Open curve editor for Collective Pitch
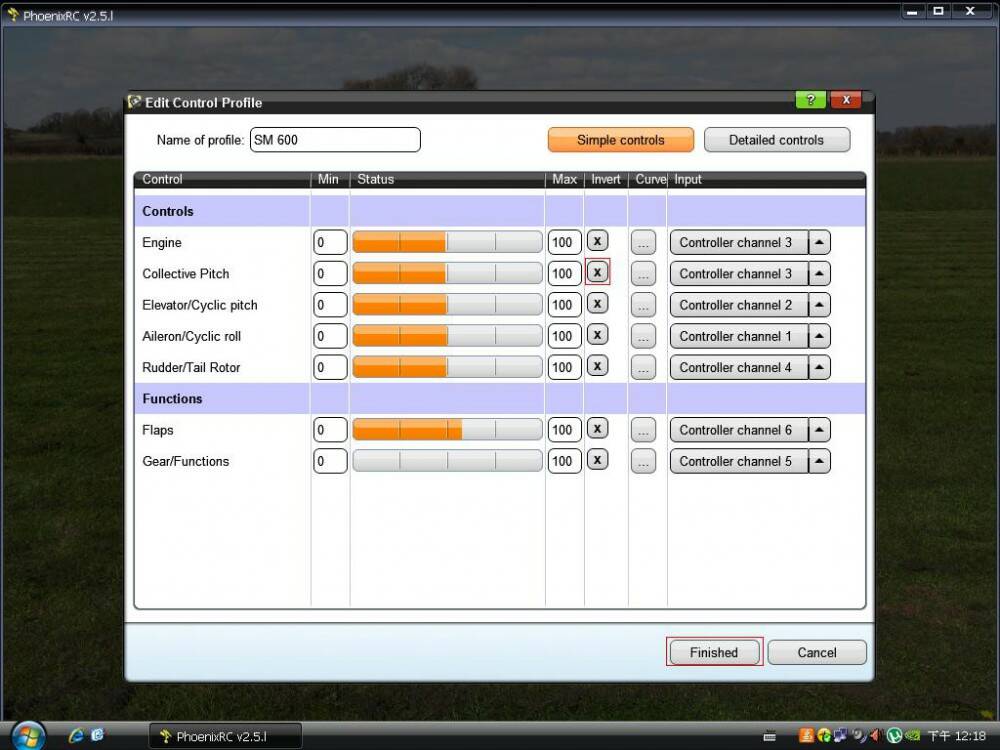 643,274
